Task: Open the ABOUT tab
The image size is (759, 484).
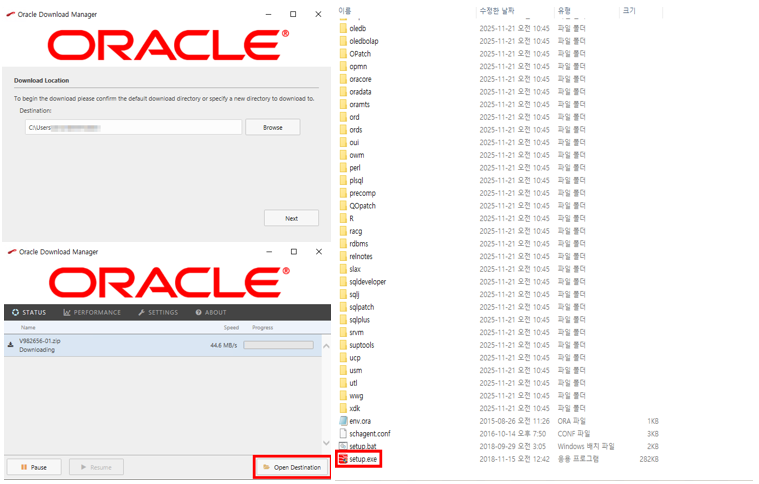Action: coord(211,312)
